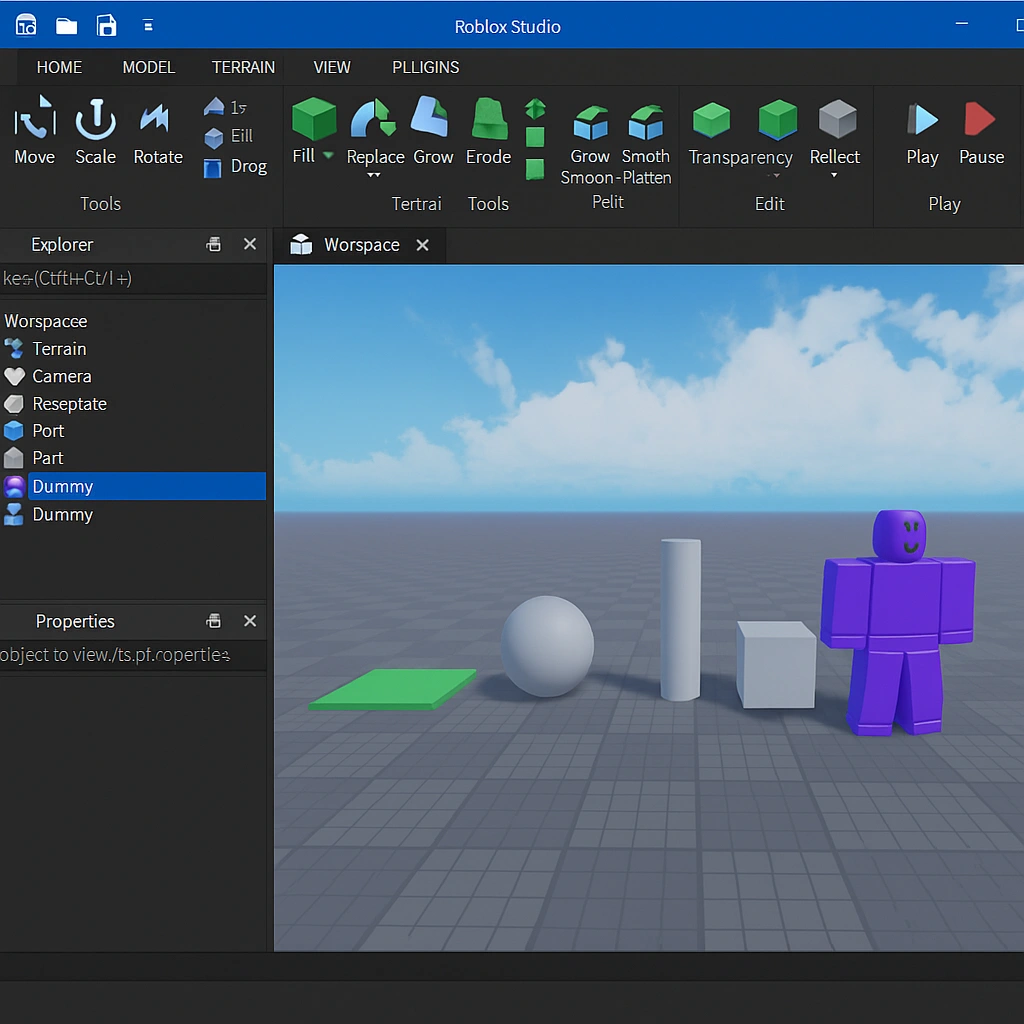Select the Scale tool

[95, 130]
